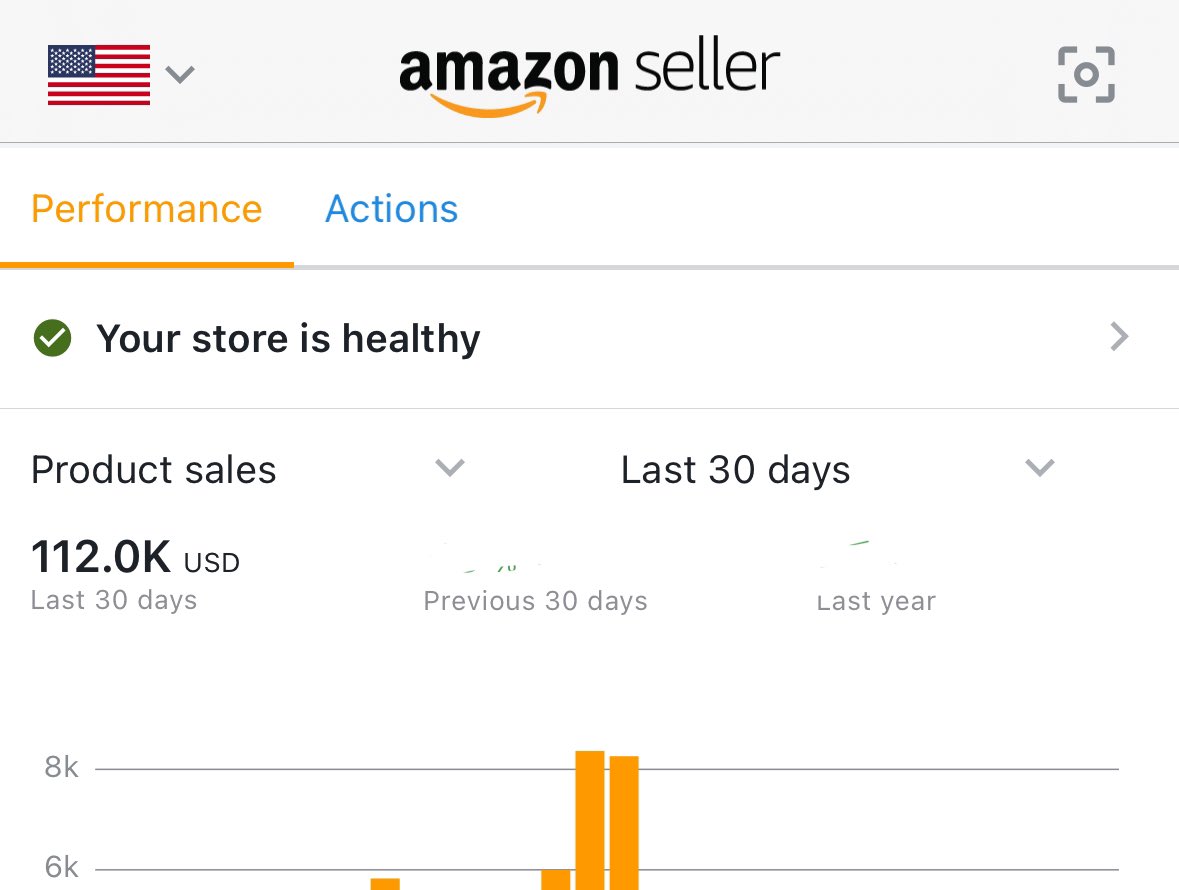Open the Product sales metric selector
Viewport: 1179px width, 890px height.
(x=154, y=470)
